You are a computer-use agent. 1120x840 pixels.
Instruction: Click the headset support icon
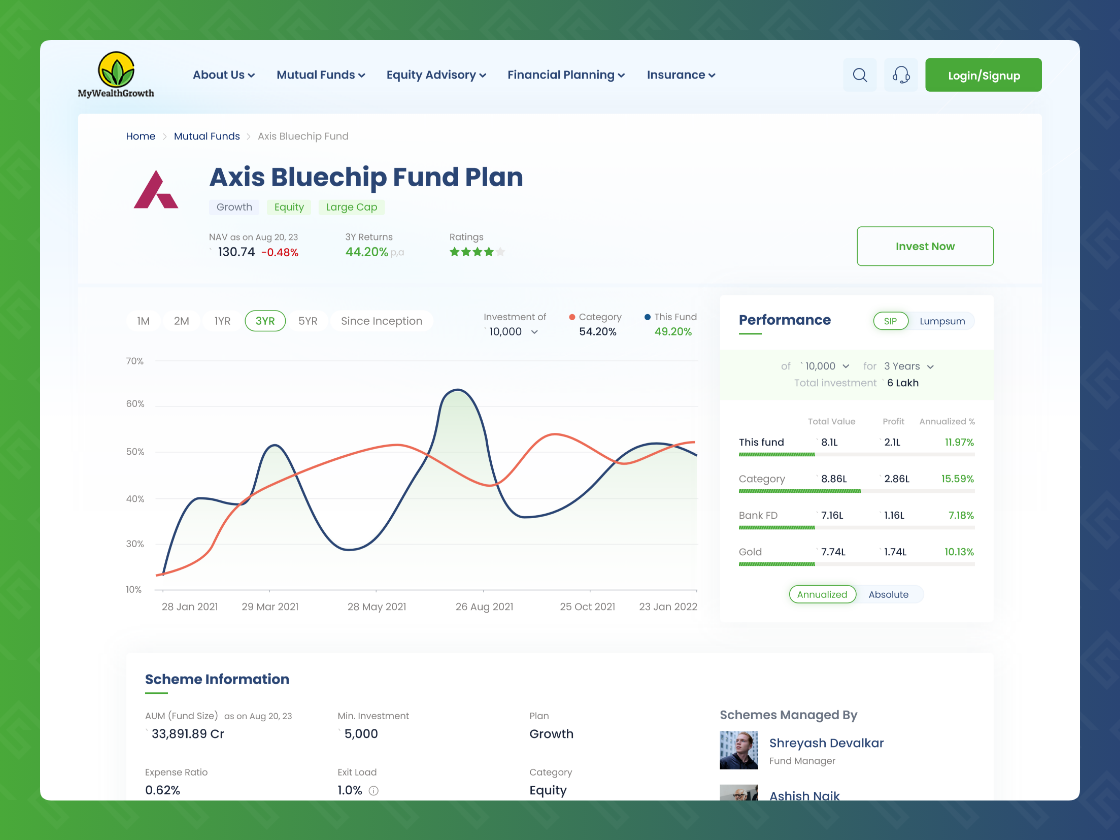(901, 75)
